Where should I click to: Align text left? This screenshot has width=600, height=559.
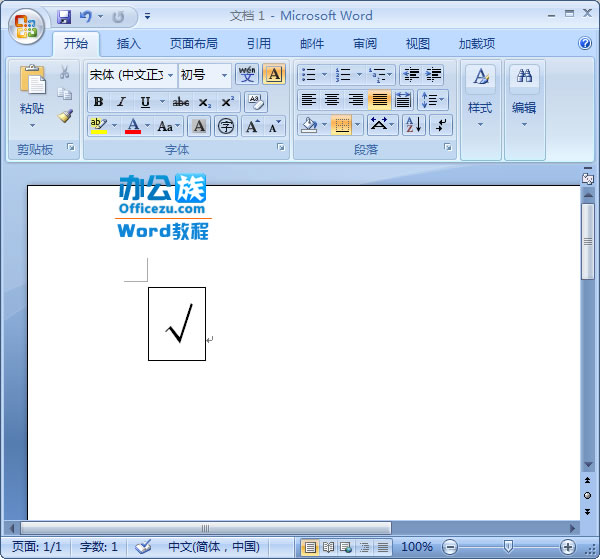coord(308,100)
